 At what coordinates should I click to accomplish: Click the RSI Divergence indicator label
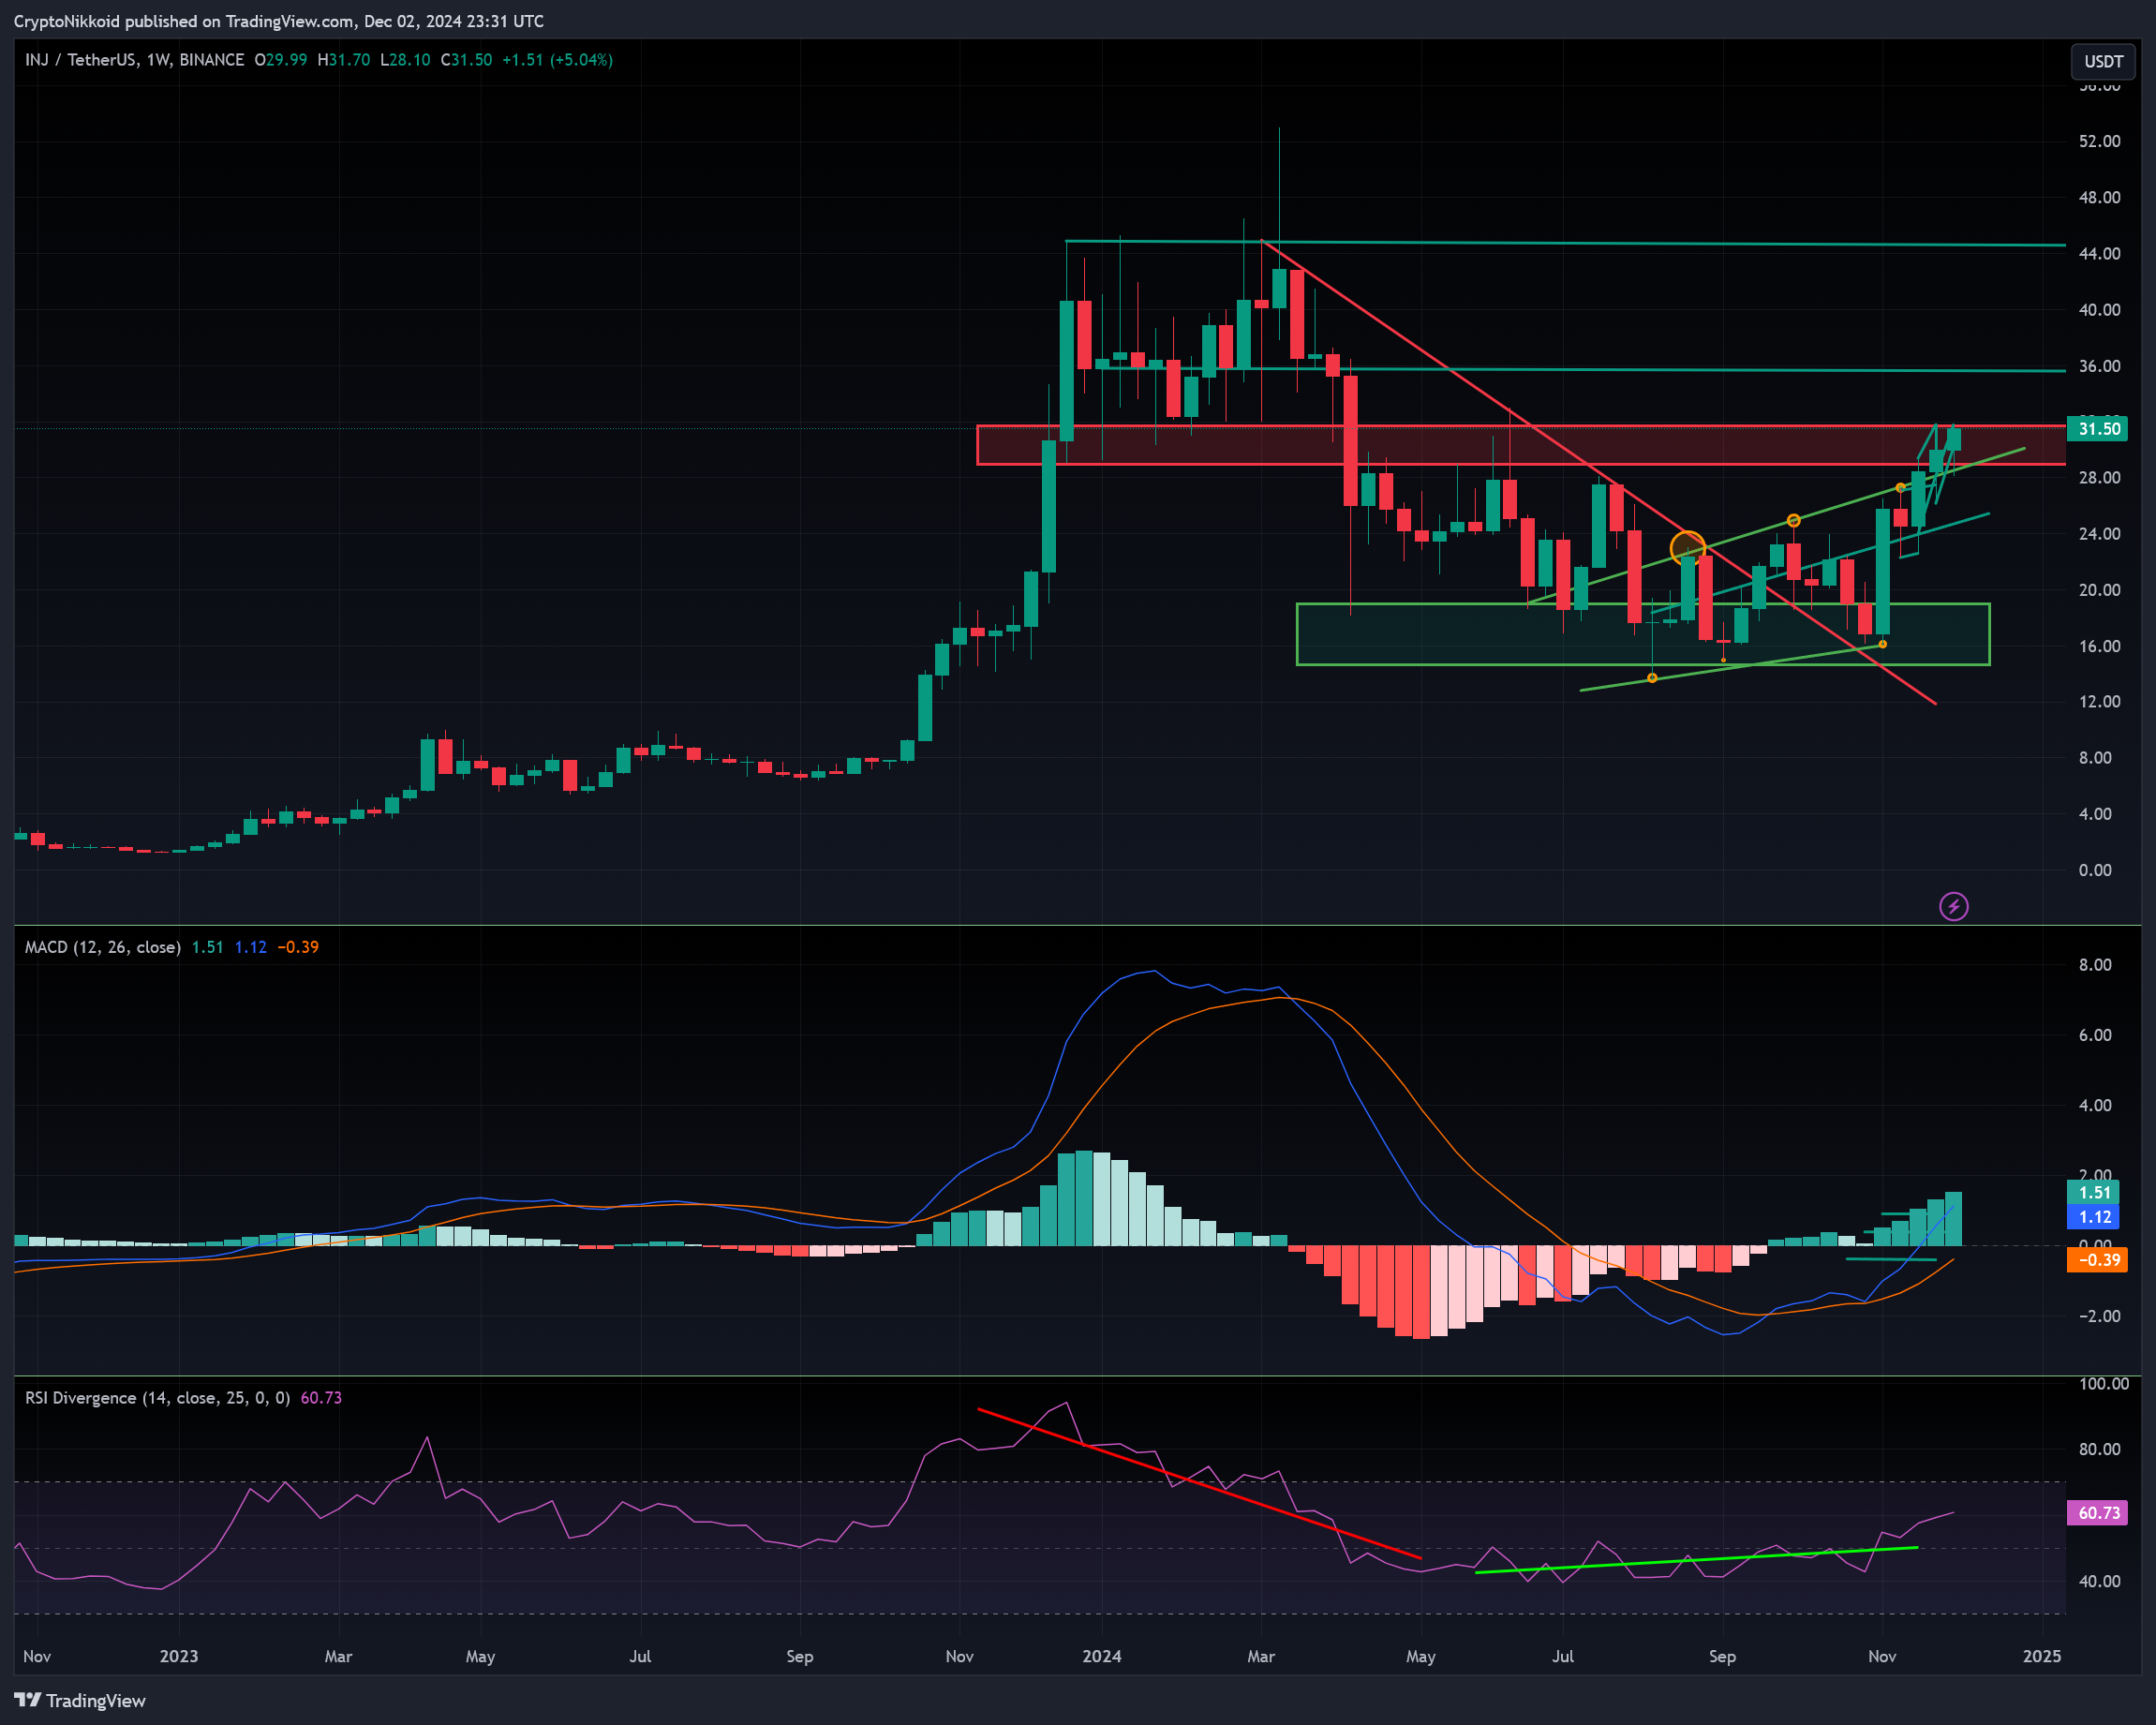[157, 1397]
